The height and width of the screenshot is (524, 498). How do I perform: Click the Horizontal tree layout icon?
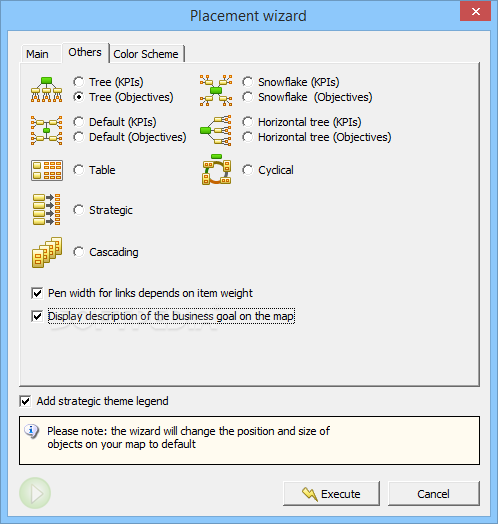tap(216, 130)
